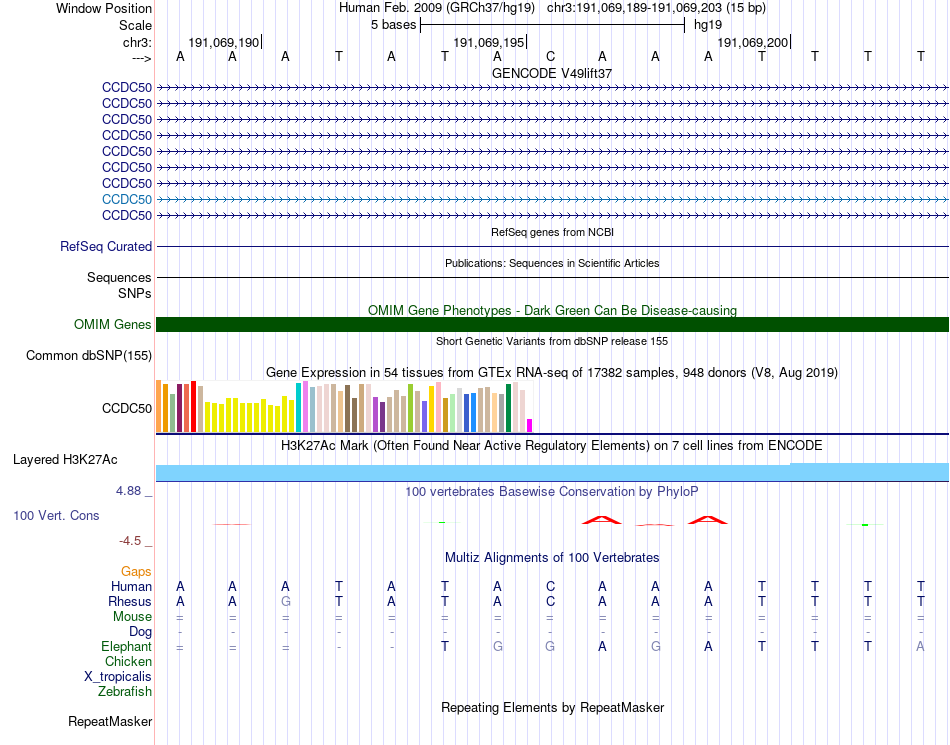Click the RepeatMasker track label
The width and height of the screenshot is (950, 745).
110,721
